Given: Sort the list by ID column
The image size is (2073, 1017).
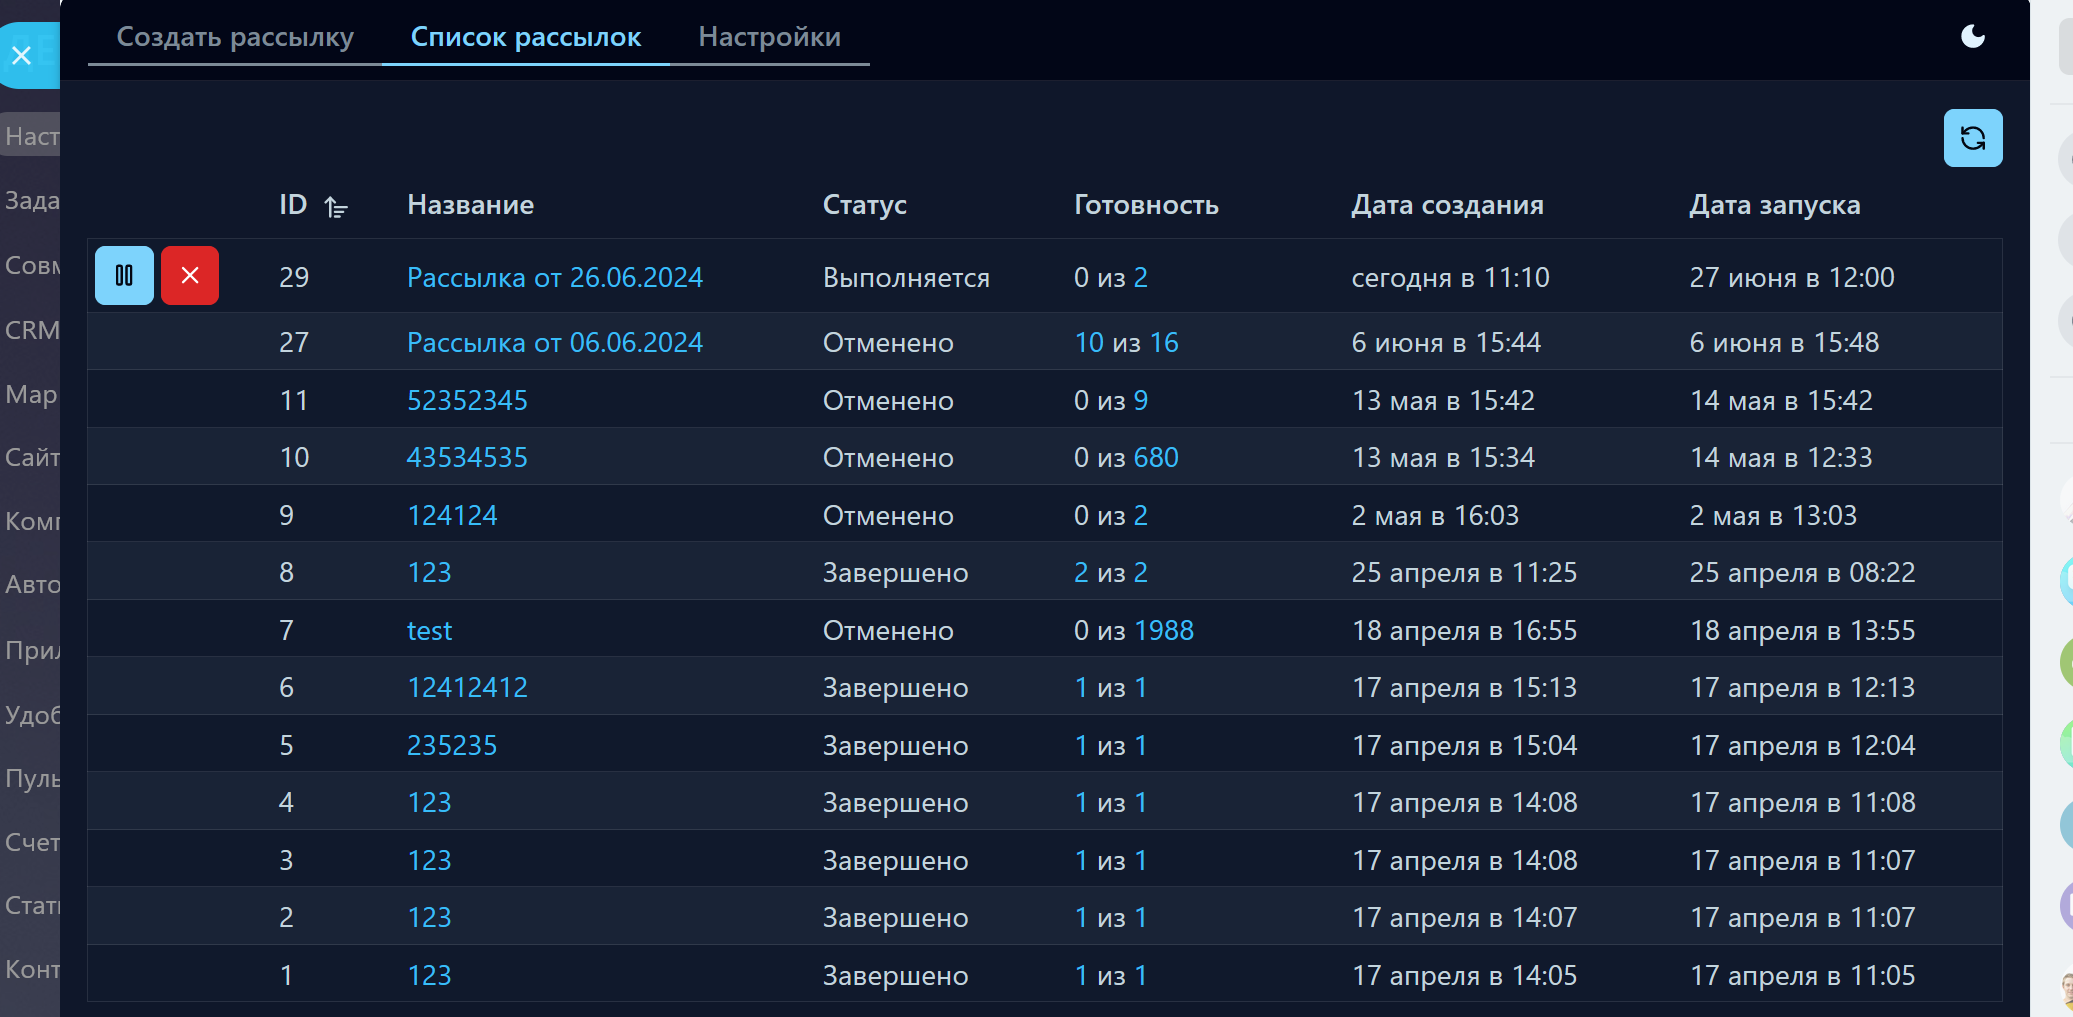Looking at the screenshot, I should coord(336,207).
